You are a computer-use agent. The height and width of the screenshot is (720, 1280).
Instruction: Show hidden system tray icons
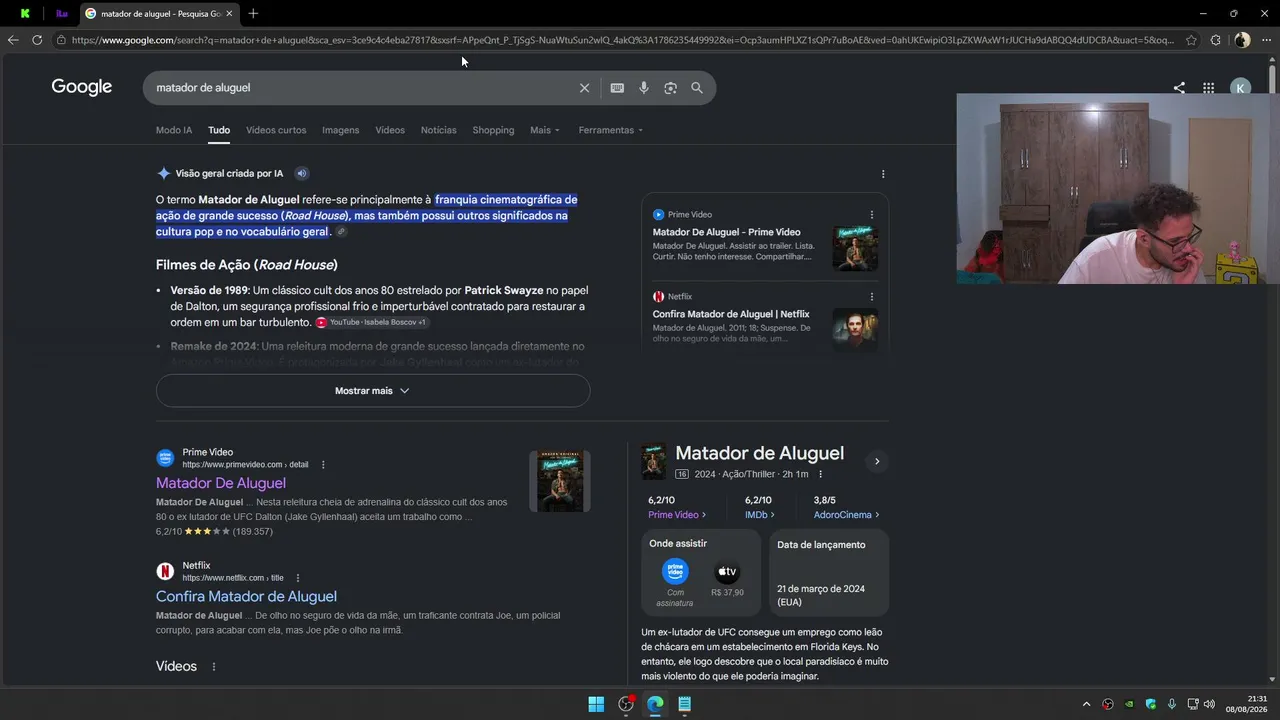(x=1087, y=704)
